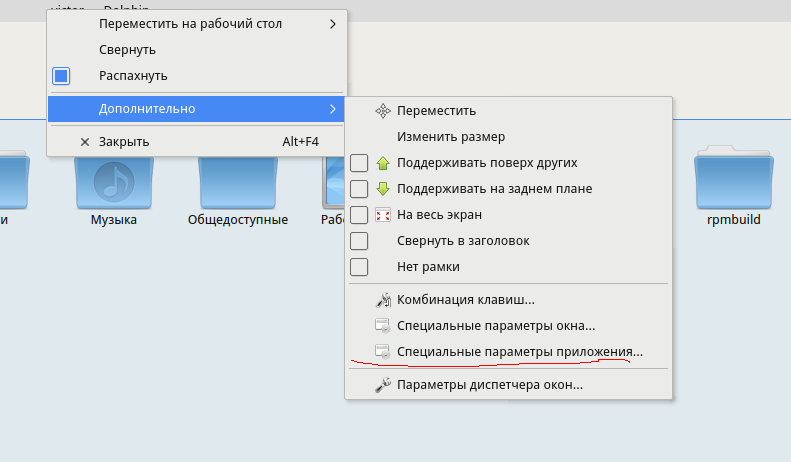Click the Общедоступные folder name label
The image size is (791, 462).
click(238, 220)
